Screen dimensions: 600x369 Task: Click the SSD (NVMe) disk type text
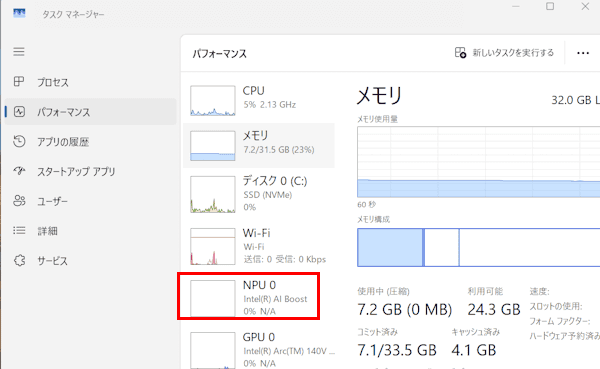click(267, 195)
